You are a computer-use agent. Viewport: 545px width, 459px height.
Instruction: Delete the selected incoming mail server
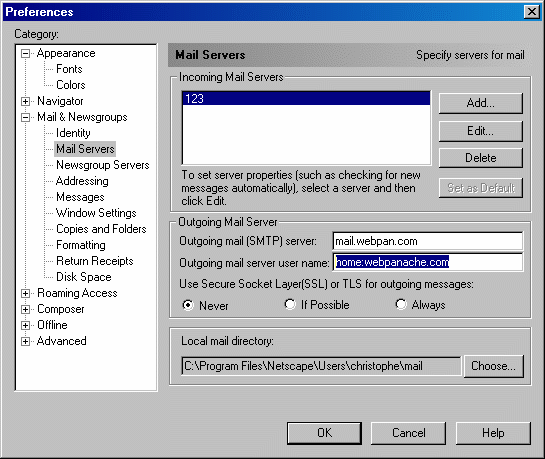point(481,158)
